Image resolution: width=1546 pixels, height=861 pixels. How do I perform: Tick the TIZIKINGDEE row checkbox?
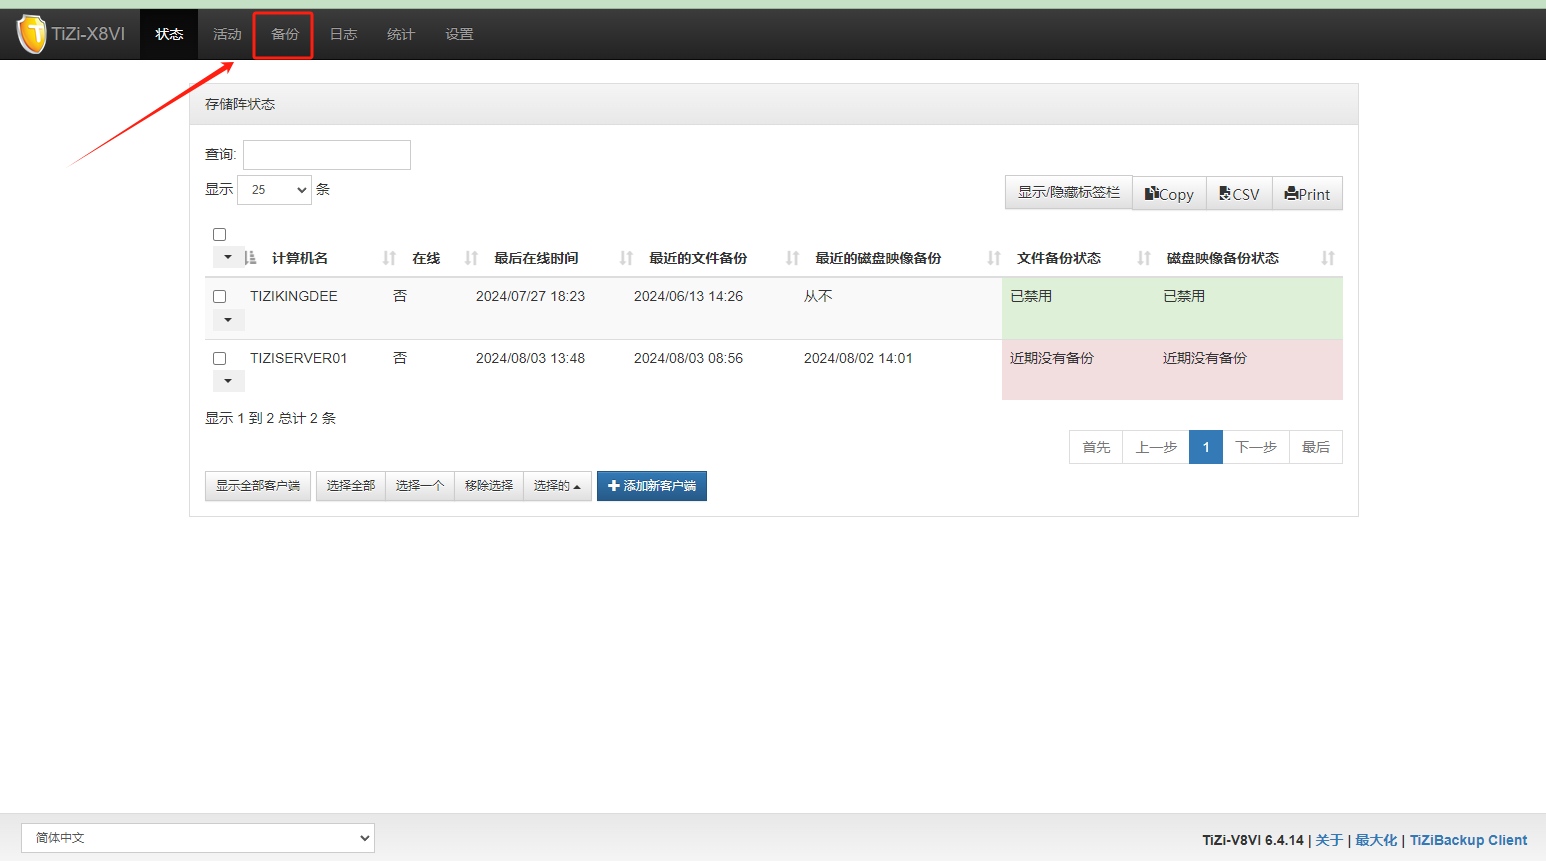[x=220, y=297]
